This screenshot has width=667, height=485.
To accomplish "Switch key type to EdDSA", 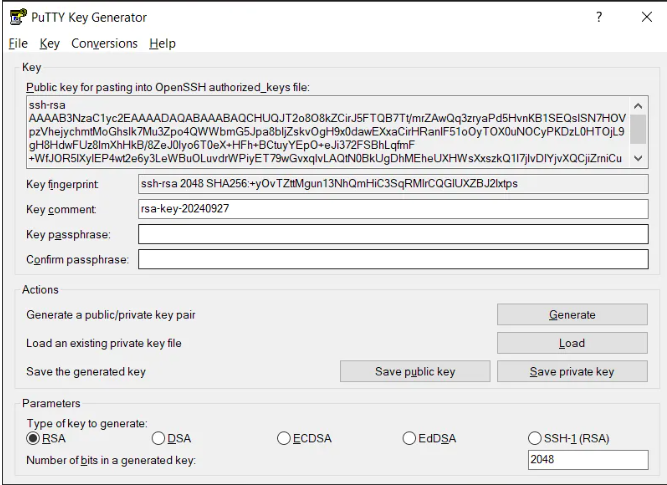I will tap(409, 437).
